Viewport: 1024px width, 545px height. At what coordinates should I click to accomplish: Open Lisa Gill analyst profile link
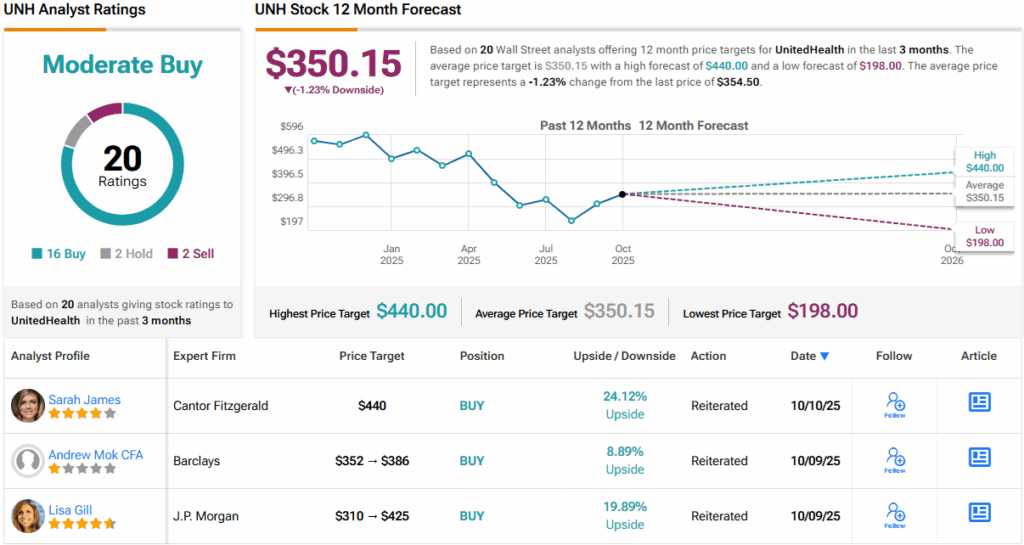pos(72,509)
